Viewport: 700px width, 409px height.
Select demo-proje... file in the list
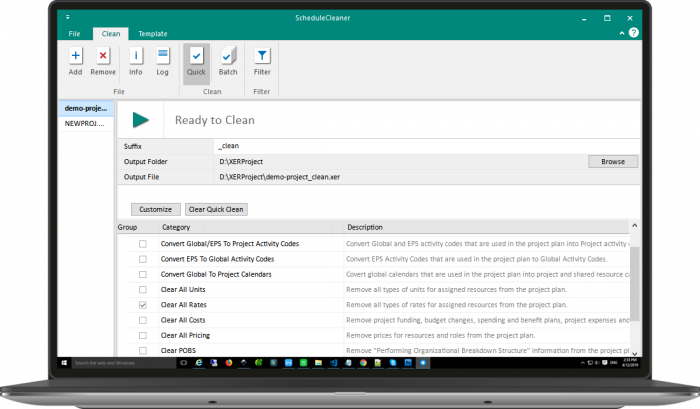tap(86, 108)
